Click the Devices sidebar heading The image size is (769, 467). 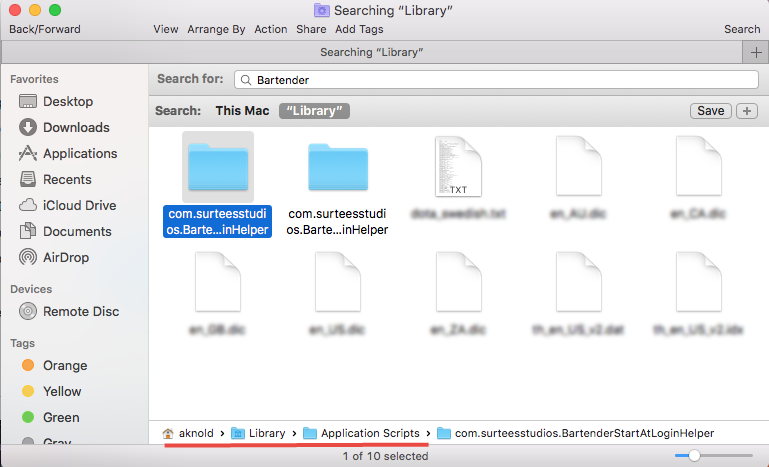(31, 289)
